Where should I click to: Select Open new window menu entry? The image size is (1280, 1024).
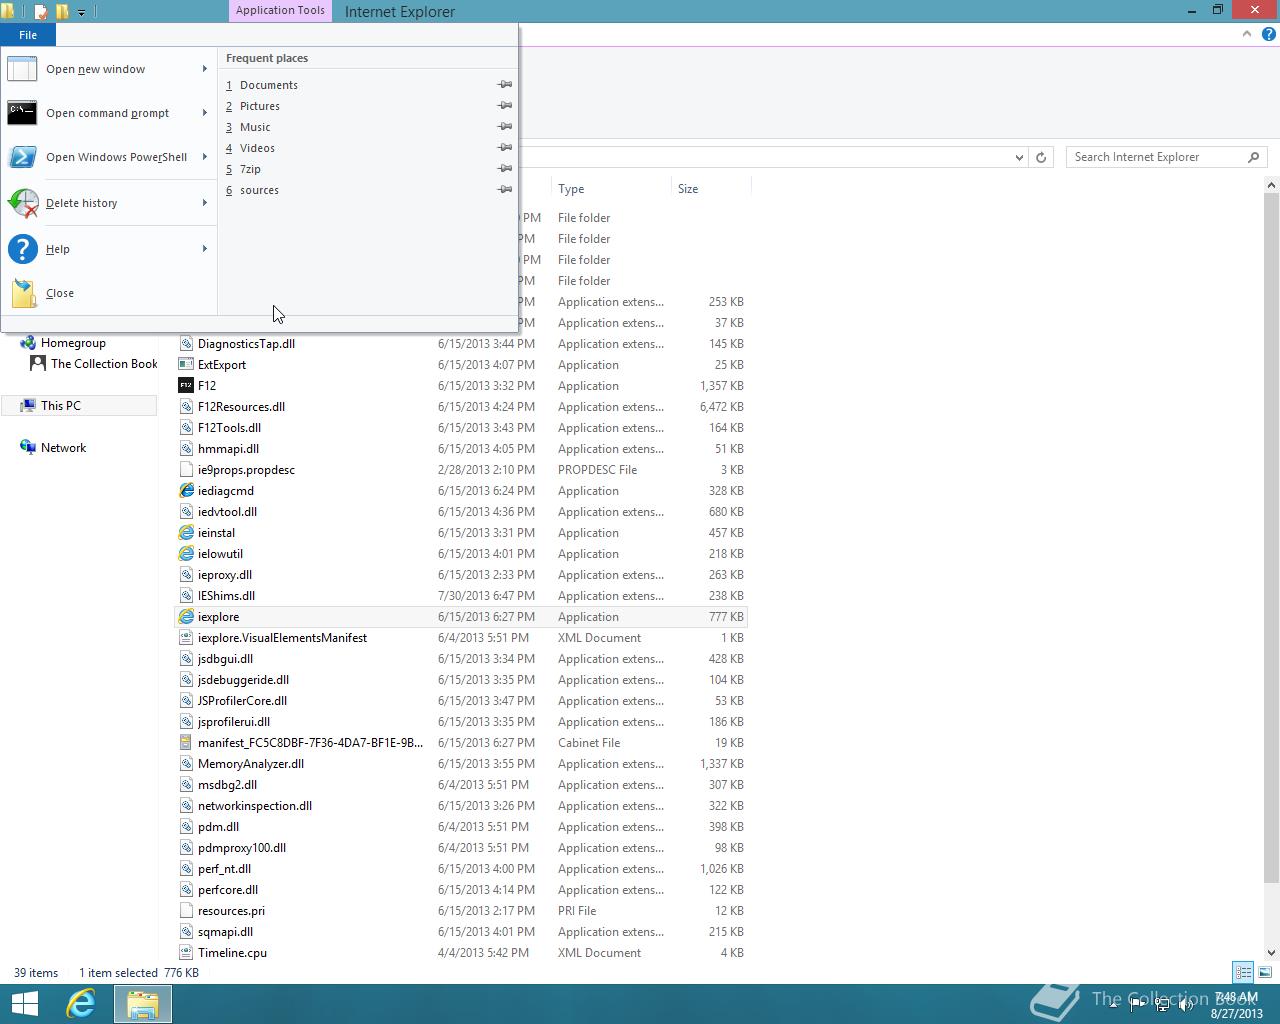click(108, 69)
